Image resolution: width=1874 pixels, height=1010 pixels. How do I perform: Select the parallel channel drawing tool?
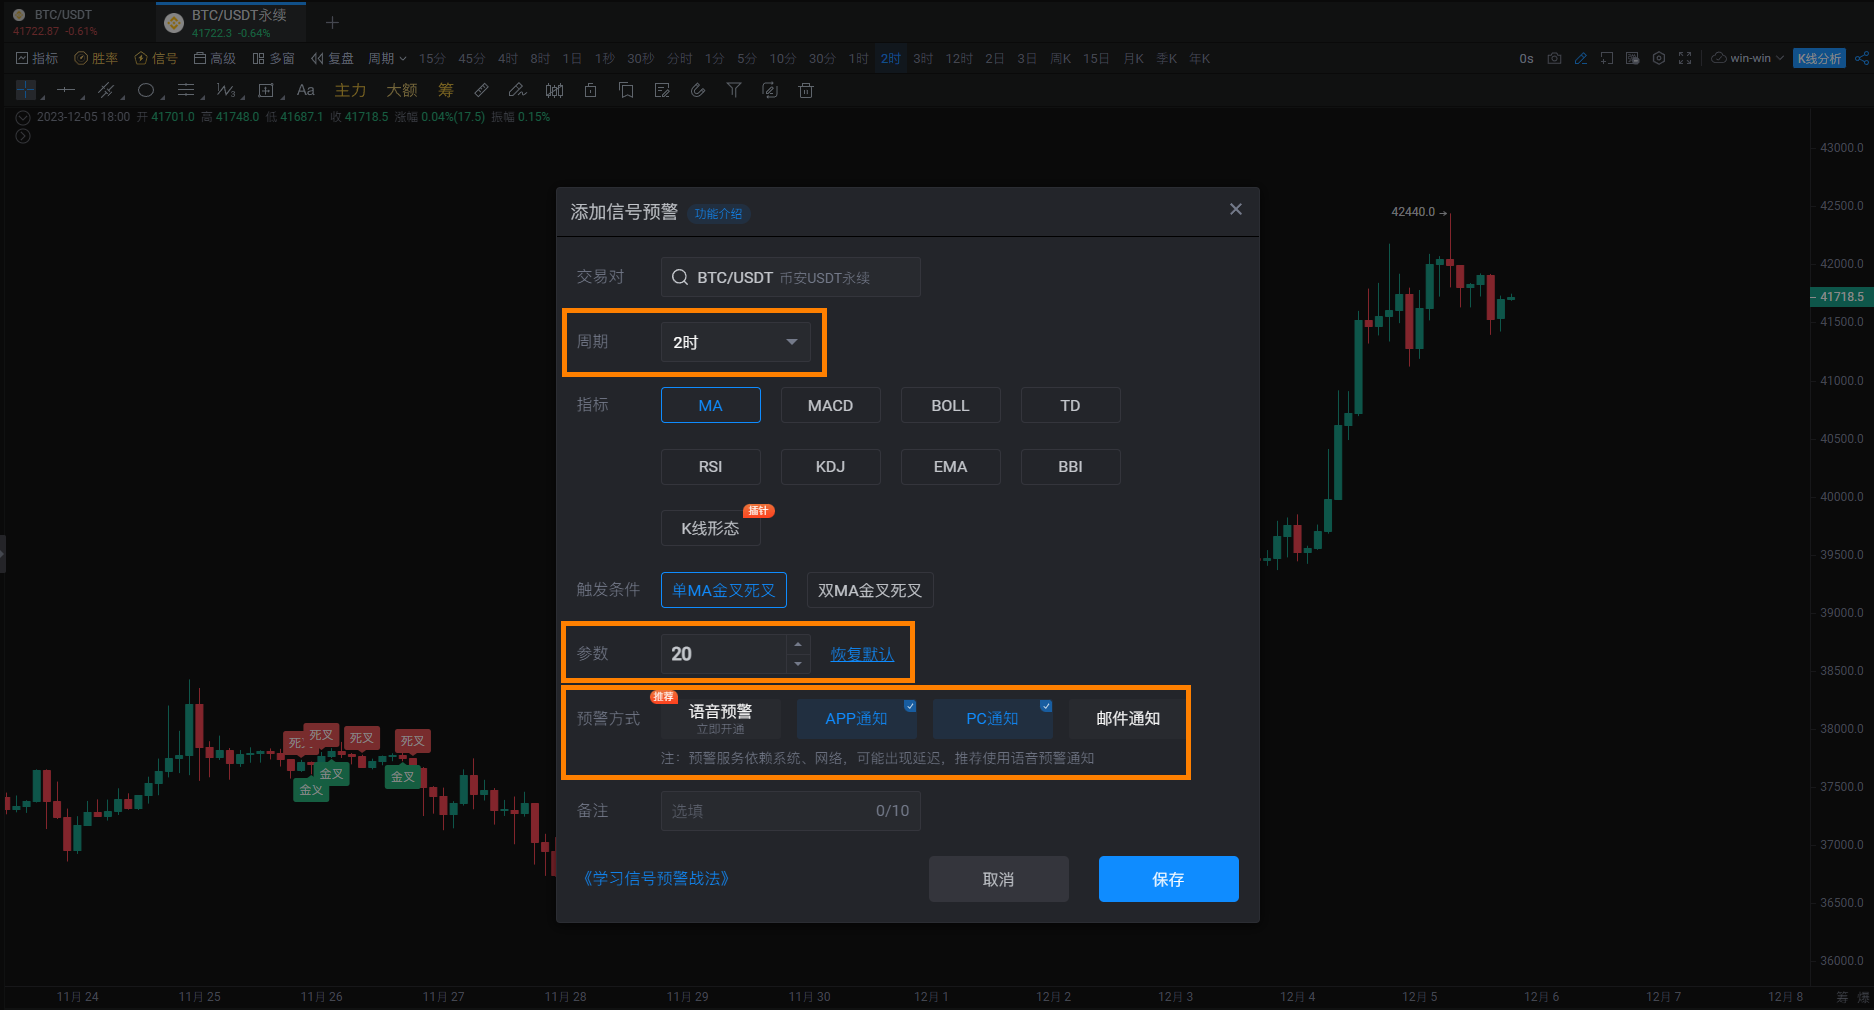click(x=106, y=90)
